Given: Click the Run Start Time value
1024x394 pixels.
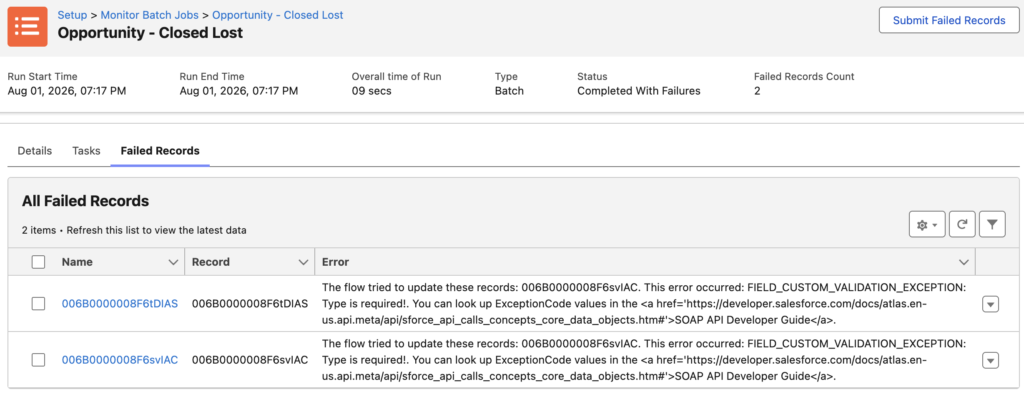Looking at the screenshot, I should coord(67,91).
